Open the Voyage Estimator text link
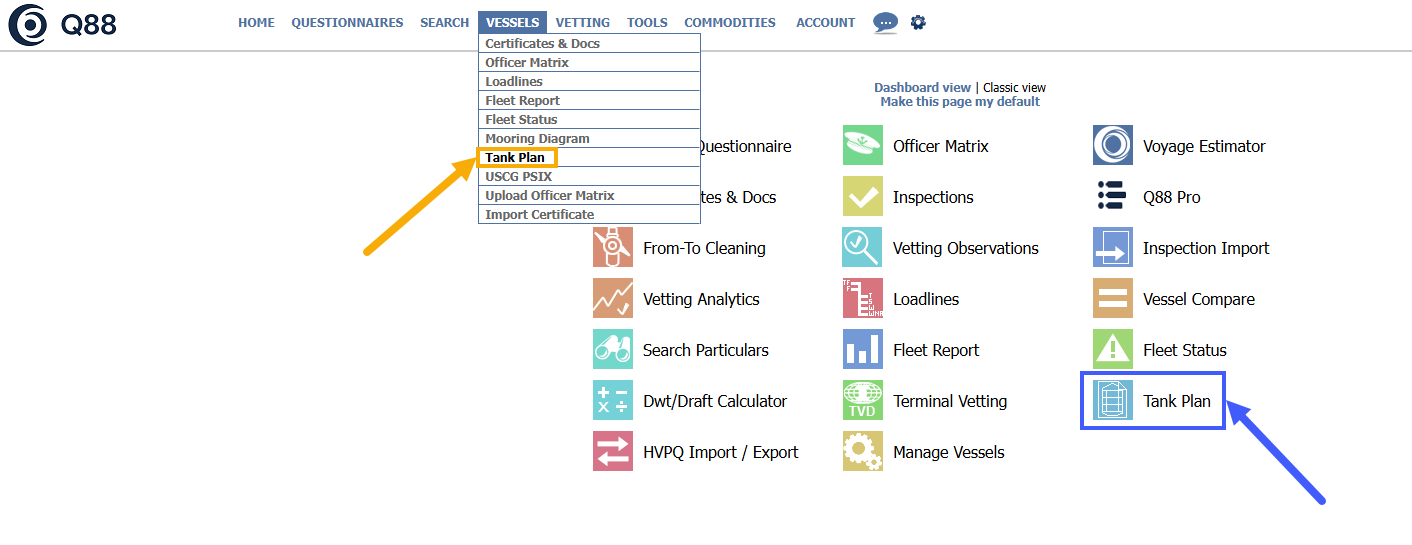Viewport: 1412px width, 545px height. point(1204,146)
